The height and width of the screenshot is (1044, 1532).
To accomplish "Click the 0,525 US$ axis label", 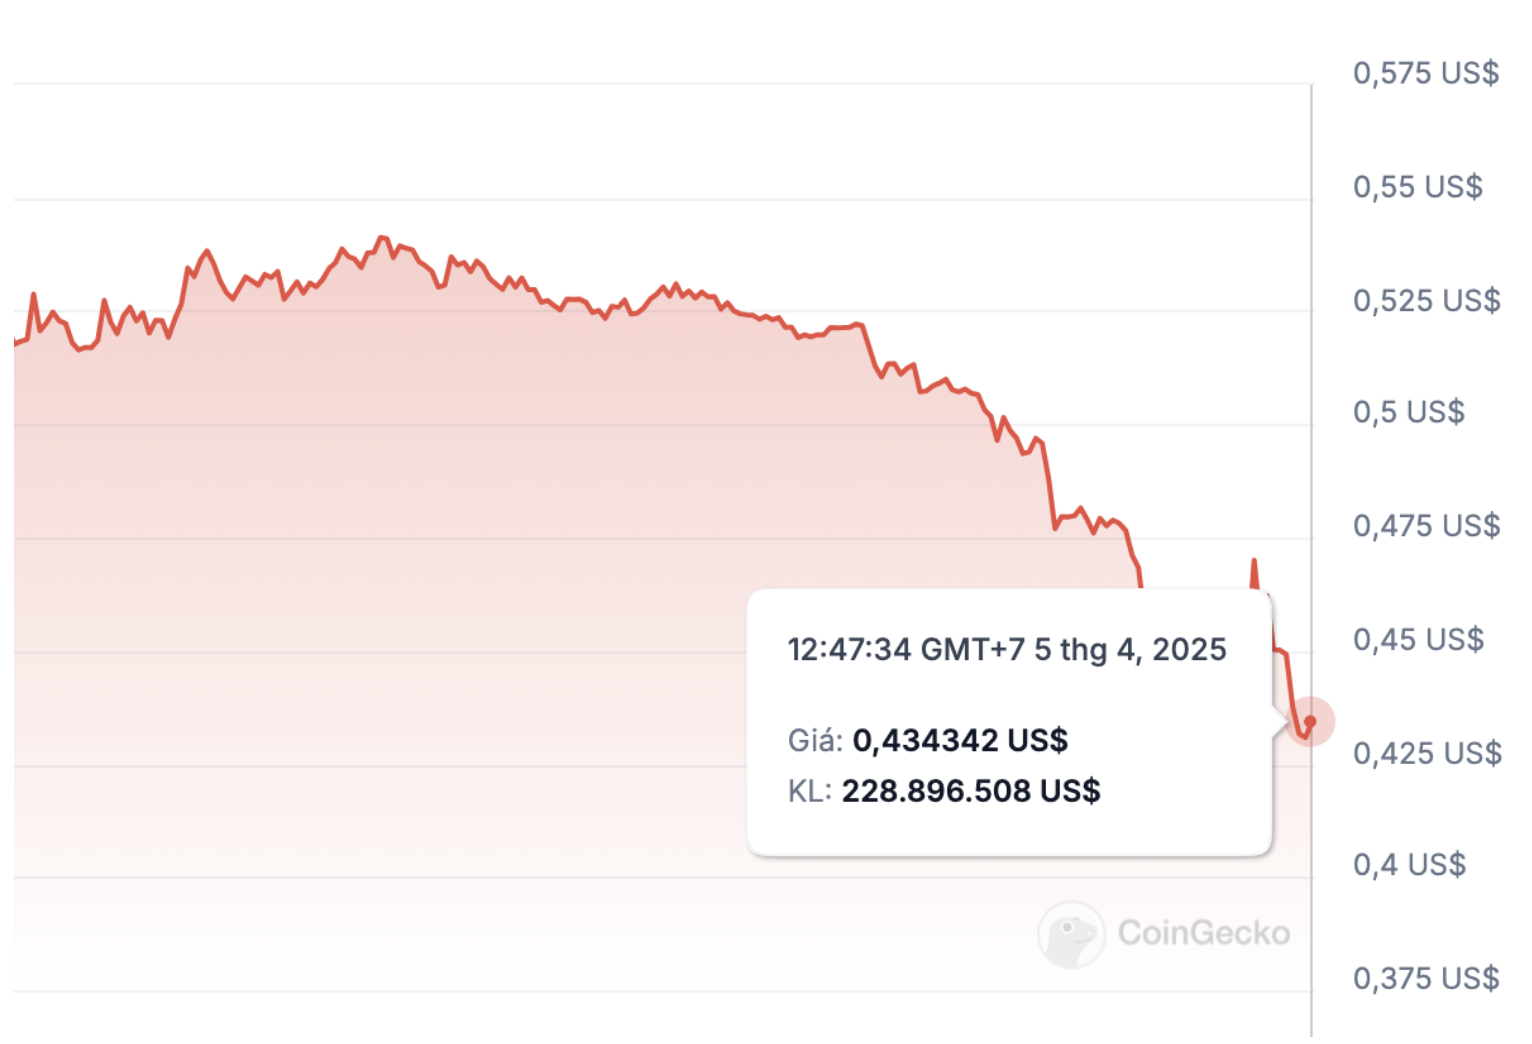I will 1426,301.
